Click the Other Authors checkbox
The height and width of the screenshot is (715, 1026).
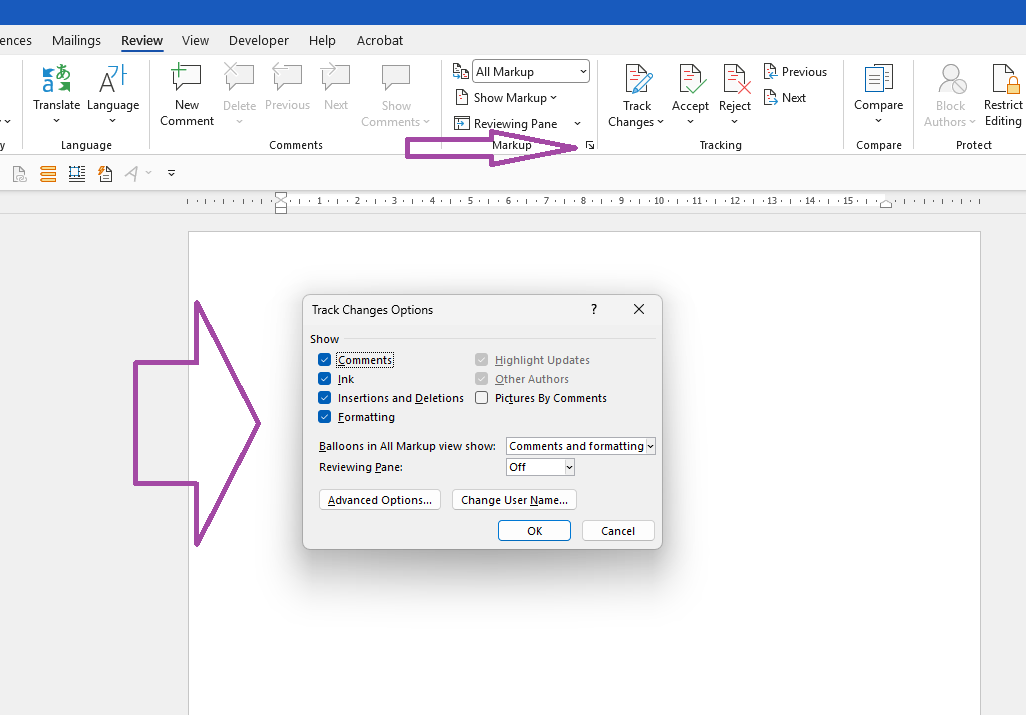tap(482, 379)
